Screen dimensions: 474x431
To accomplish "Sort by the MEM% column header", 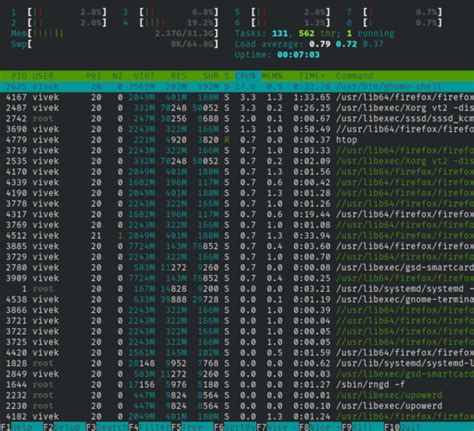I will 272,76.
